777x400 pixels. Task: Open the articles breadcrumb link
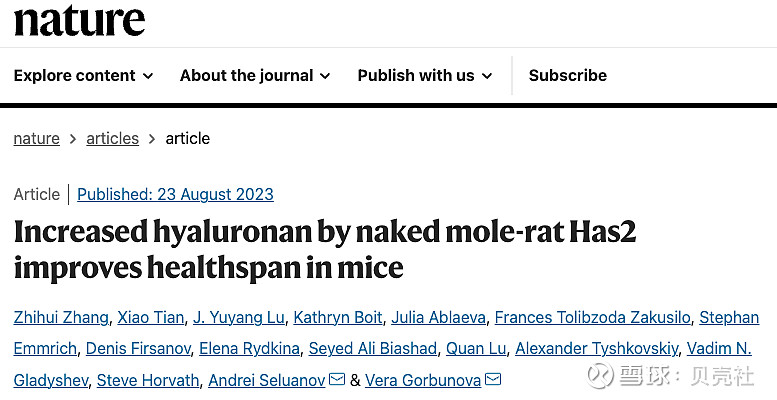click(112, 138)
